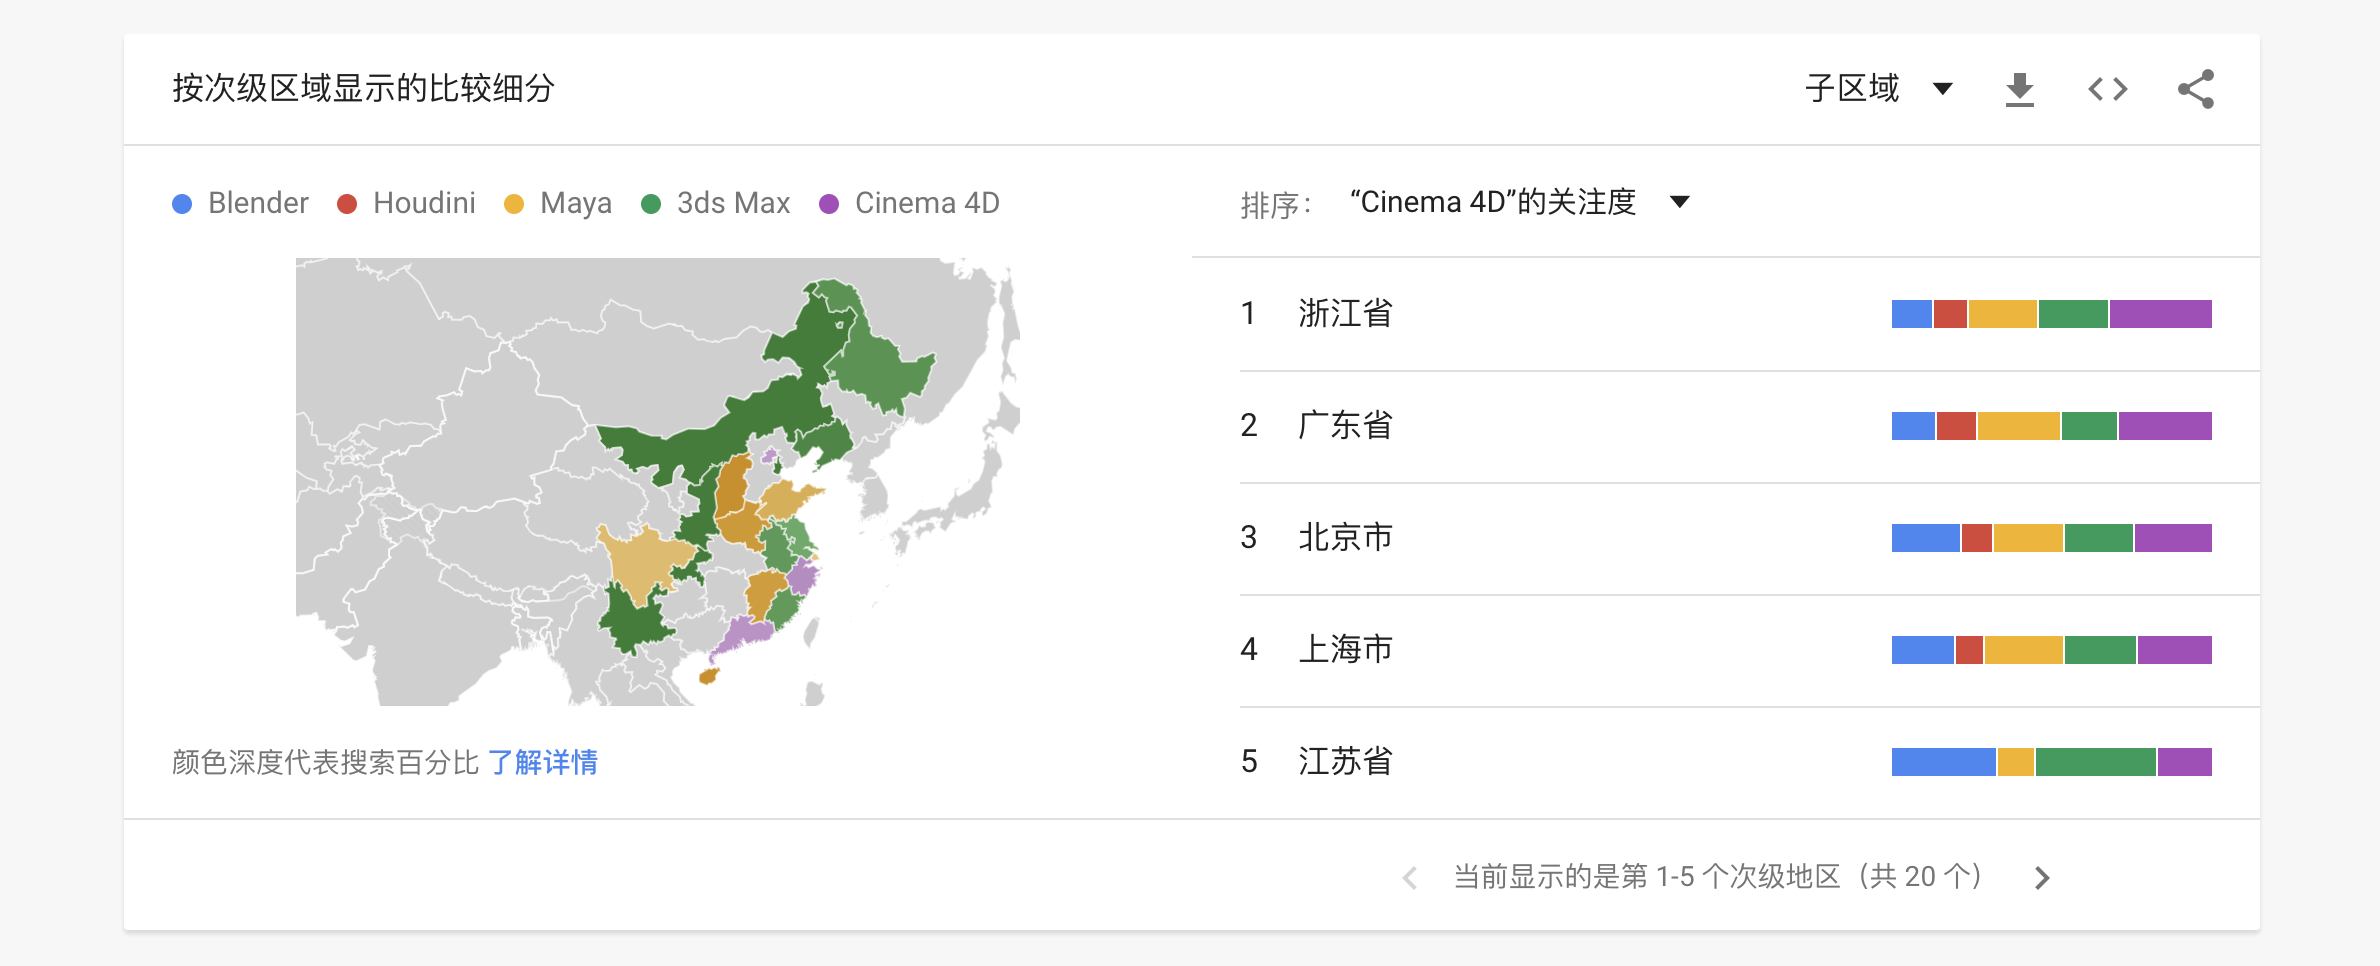
Task: Click the comparison bar for 江苏省
Action: pos(2052,762)
